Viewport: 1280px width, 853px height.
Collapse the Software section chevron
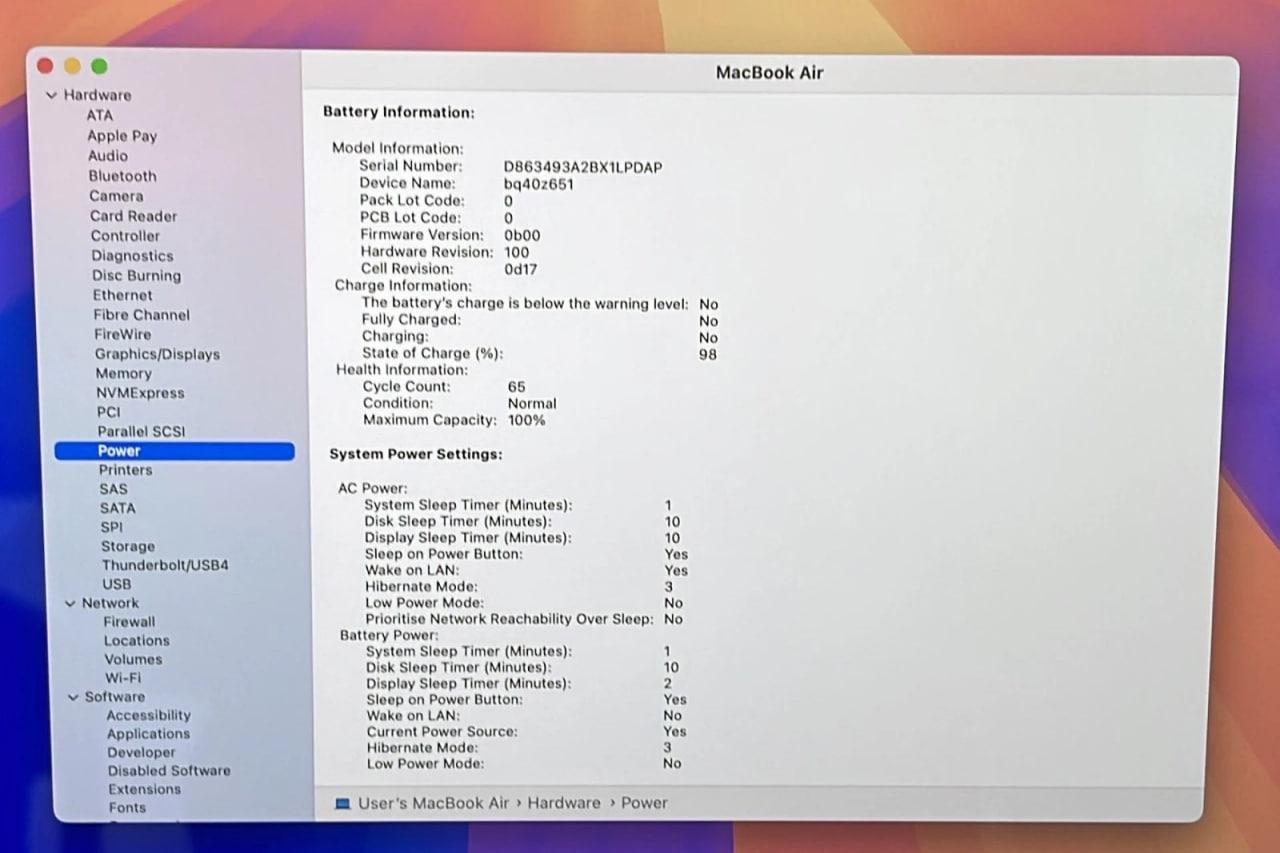coord(73,697)
